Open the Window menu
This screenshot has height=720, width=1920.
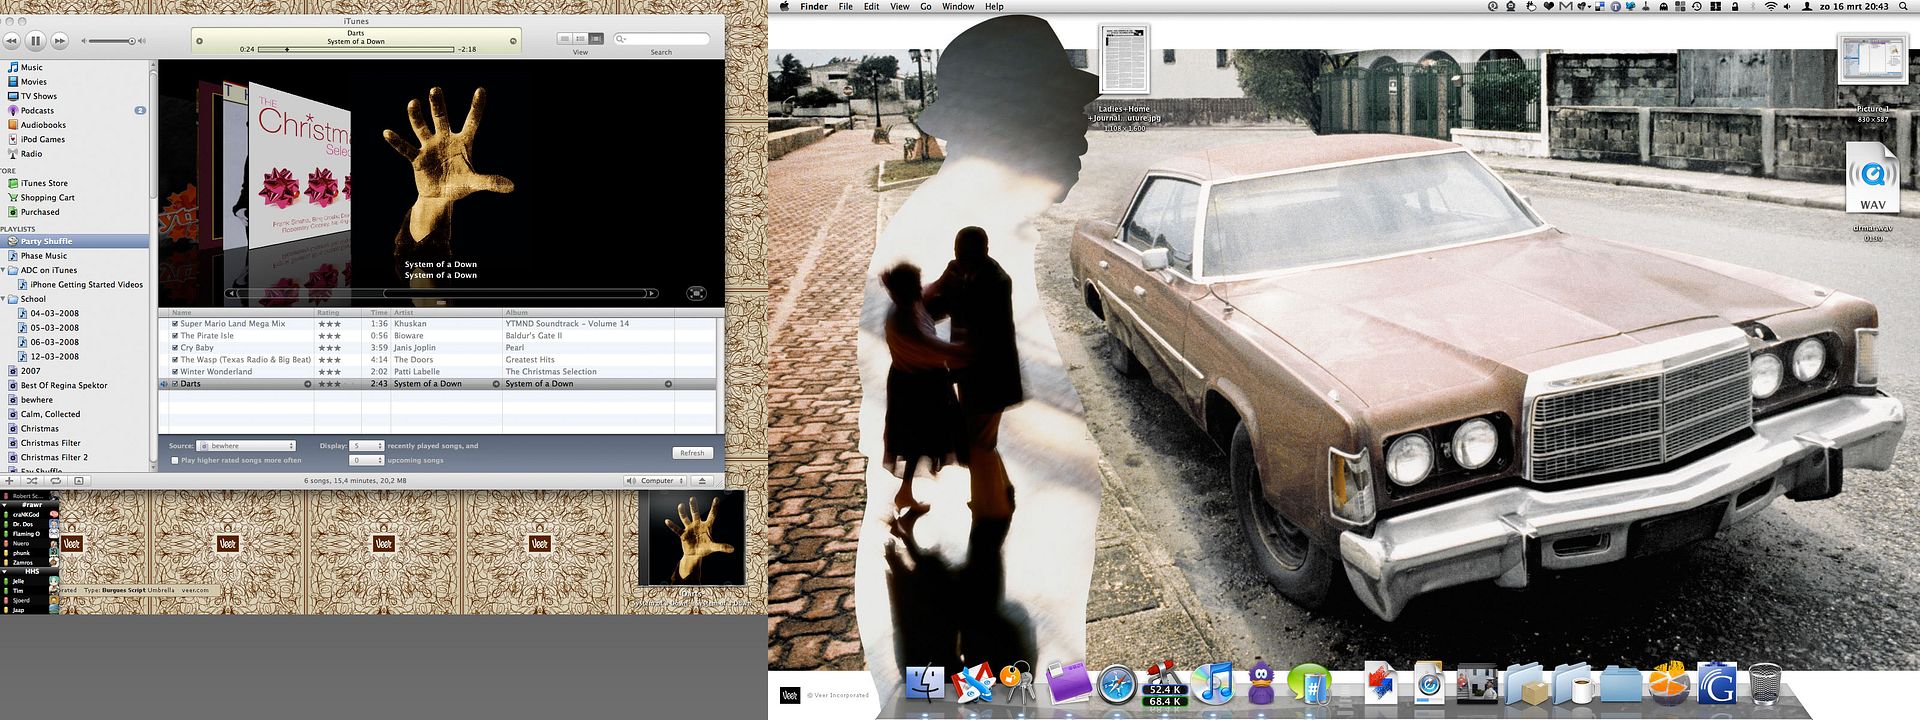click(x=958, y=6)
